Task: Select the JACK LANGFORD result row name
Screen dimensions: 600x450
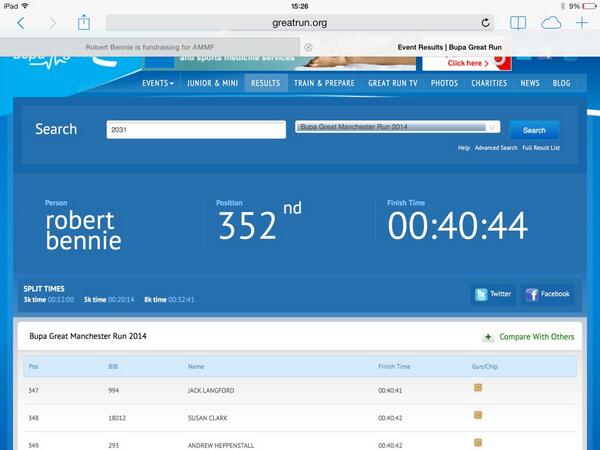Action: 211,391
